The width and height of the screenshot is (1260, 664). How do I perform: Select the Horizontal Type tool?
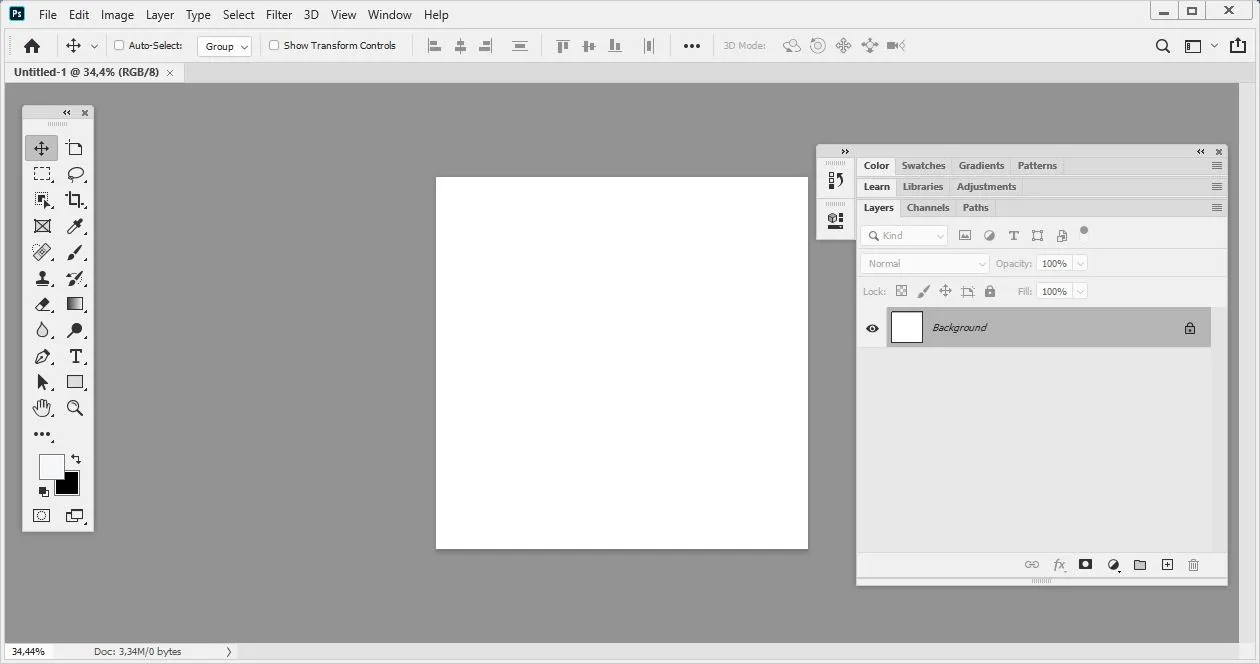pyautogui.click(x=75, y=356)
